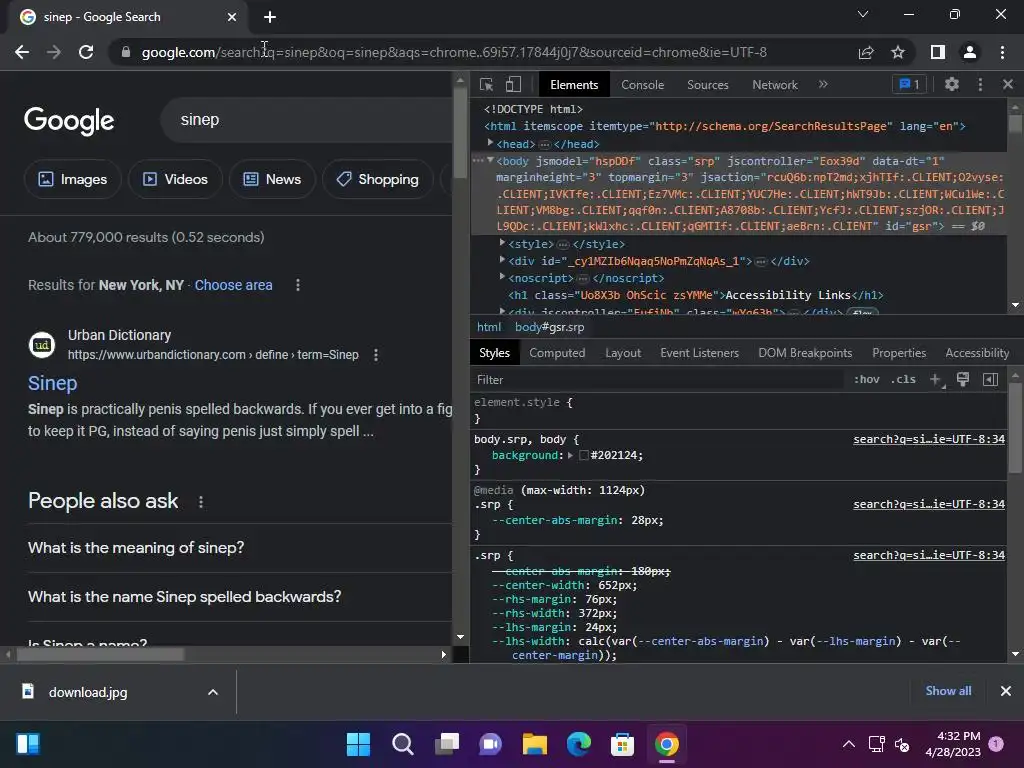The height and width of the screenshot is (768, 1024).
Task: Click the share page icon in address bar
Action: pos(866,52)
